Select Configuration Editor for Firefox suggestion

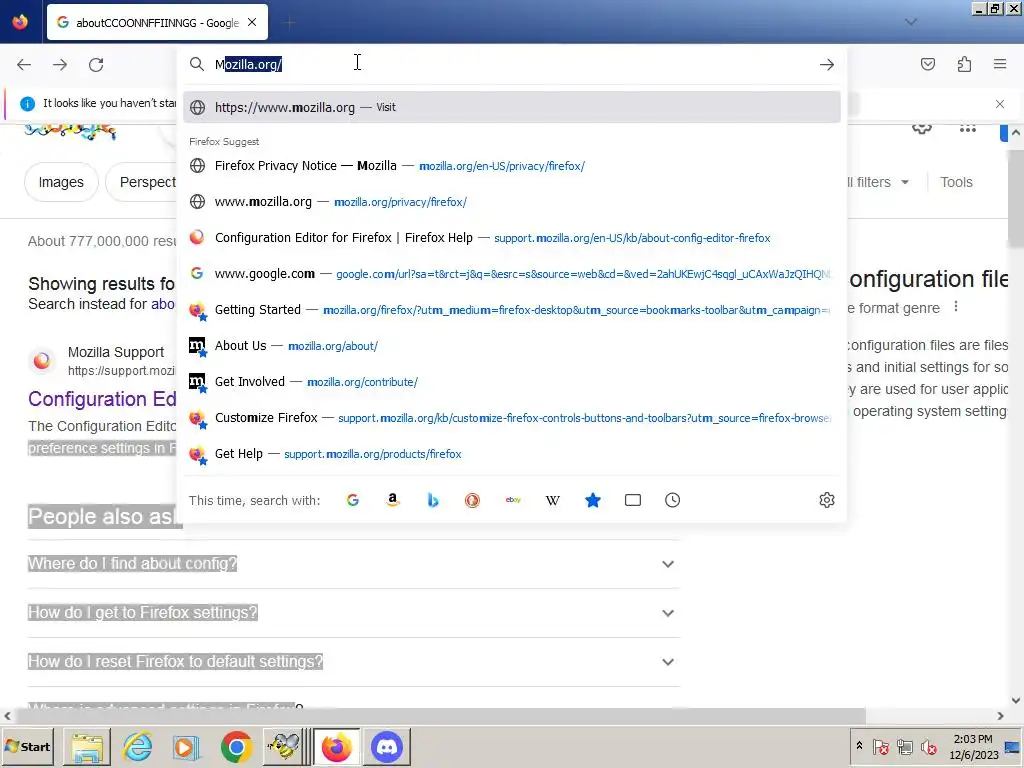pos(511,238)
